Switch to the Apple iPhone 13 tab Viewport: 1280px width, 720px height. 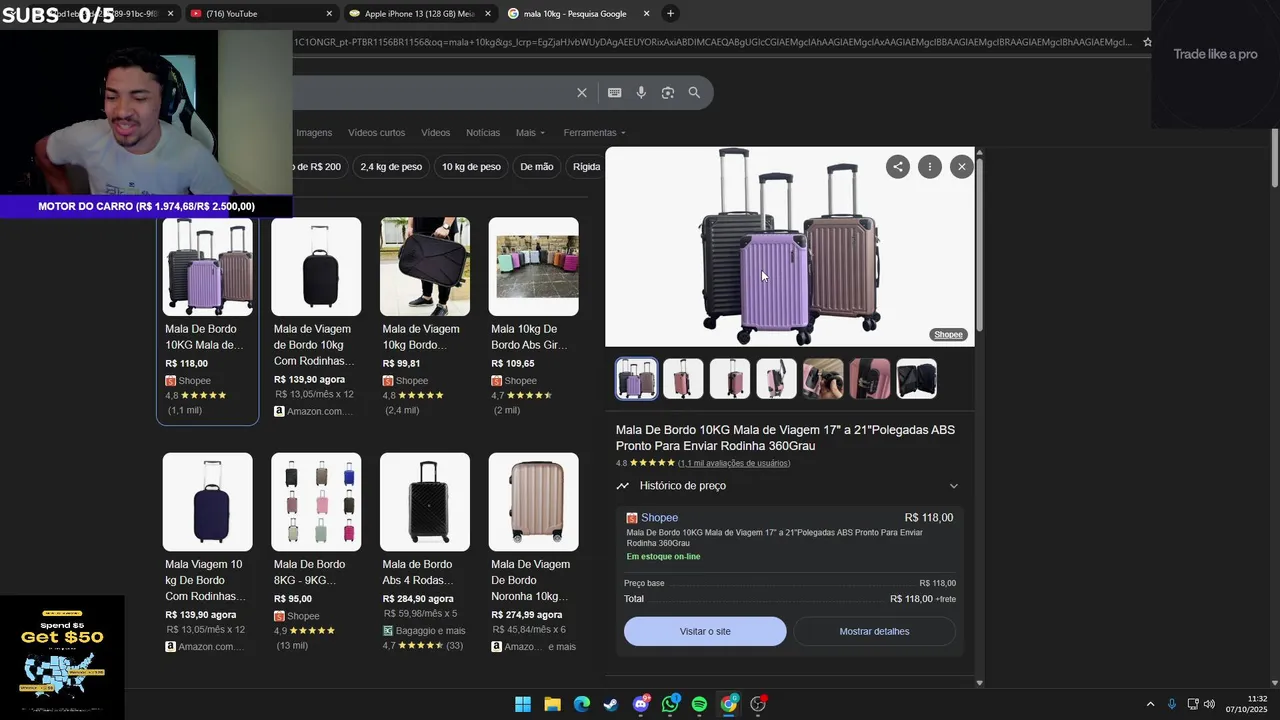[419, 14]
